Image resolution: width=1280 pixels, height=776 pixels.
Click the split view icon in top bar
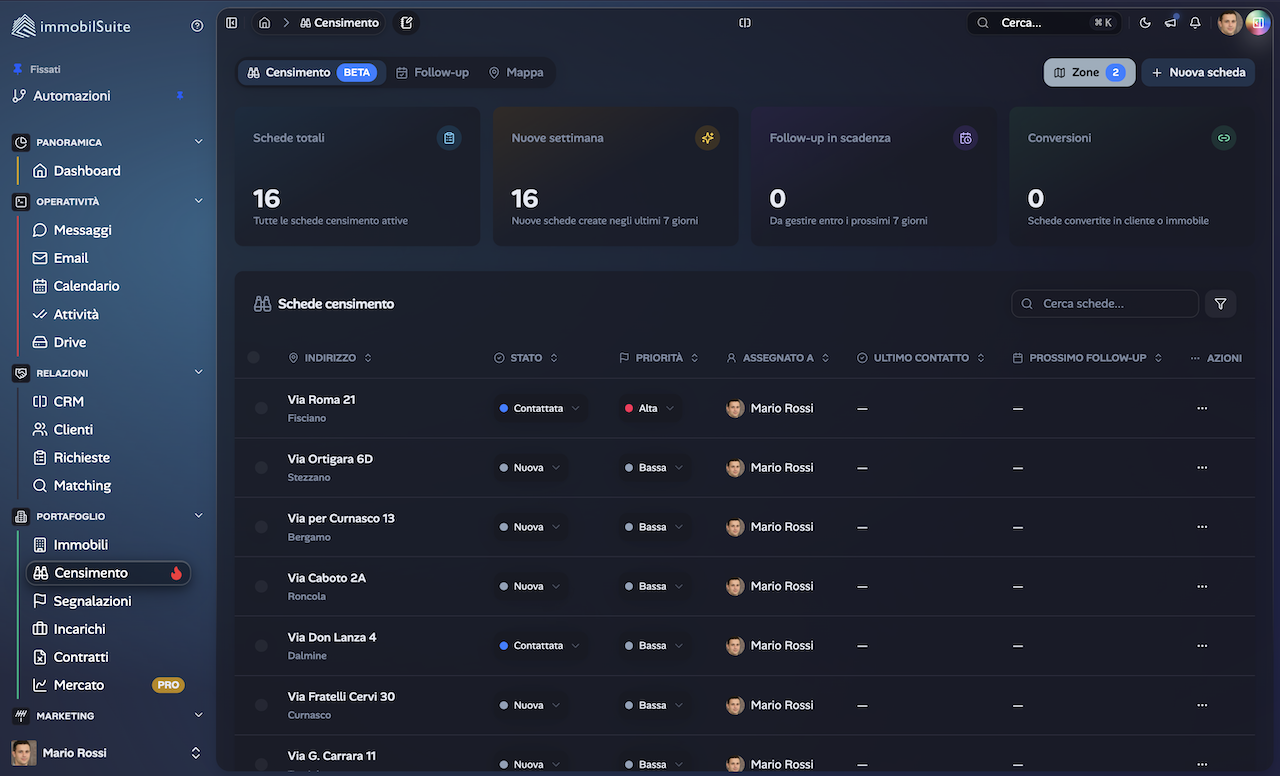[745, 23]
